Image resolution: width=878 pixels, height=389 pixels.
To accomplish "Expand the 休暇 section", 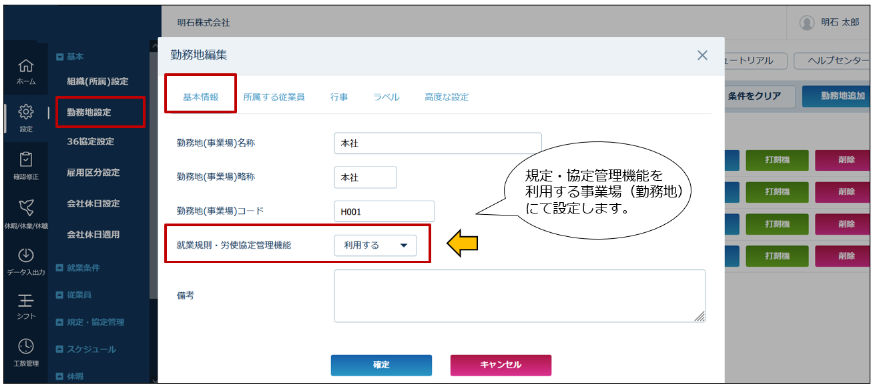I will click(59, 377).
